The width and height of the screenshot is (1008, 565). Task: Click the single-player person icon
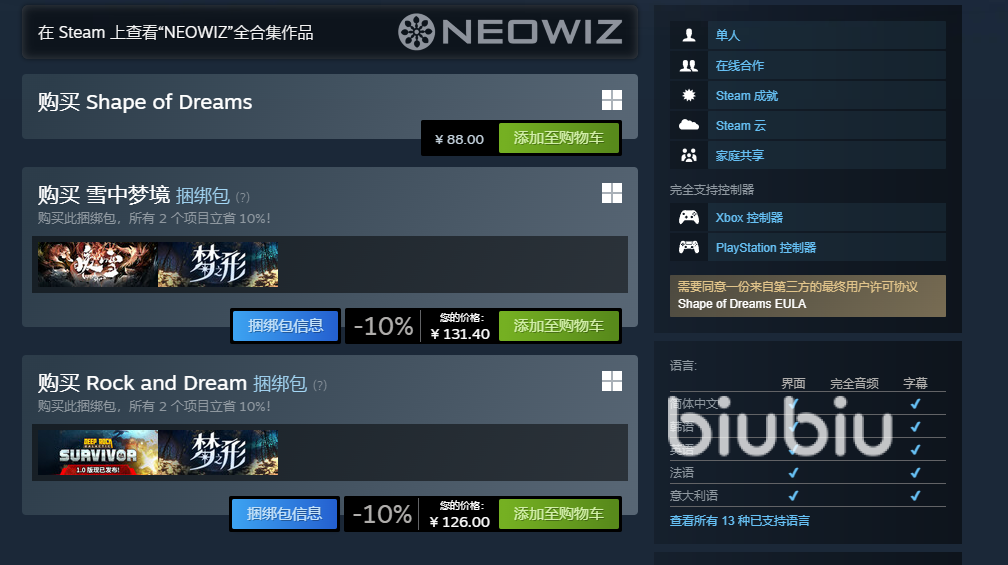[688, 35]
